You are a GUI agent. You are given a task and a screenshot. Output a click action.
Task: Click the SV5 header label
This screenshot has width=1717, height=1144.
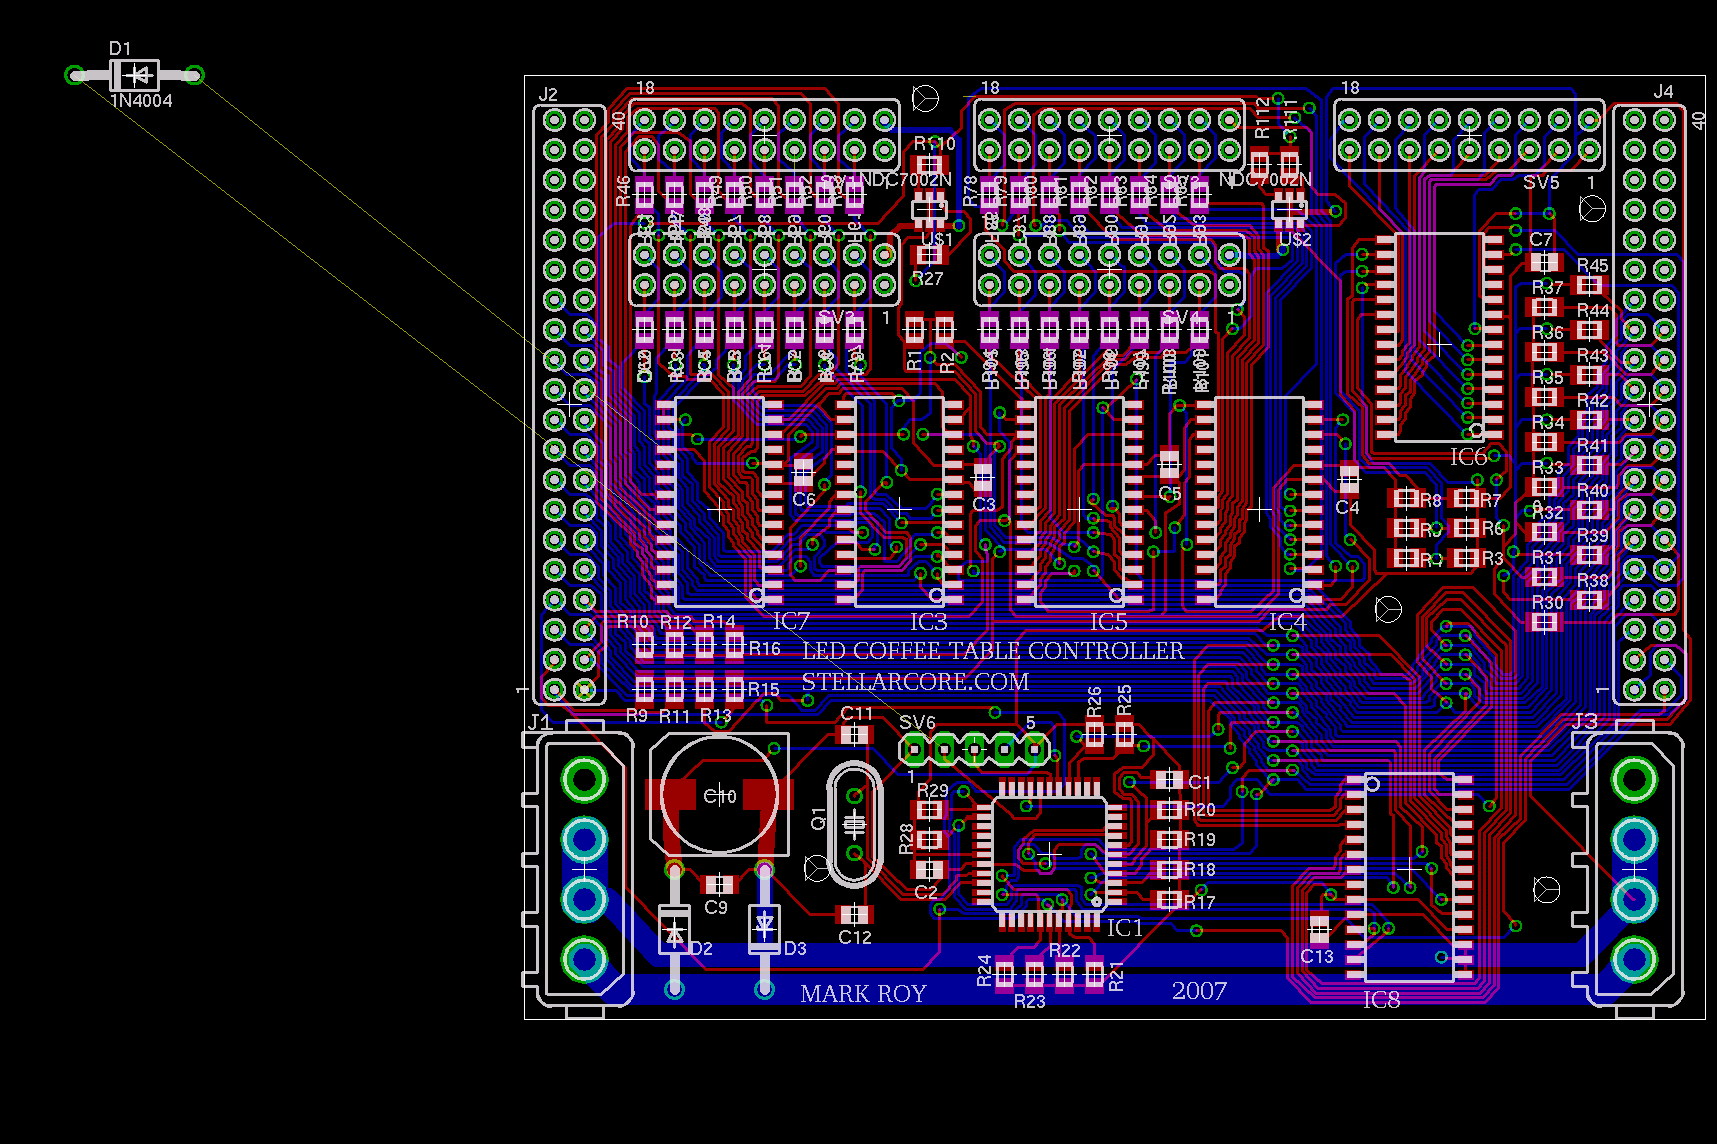pyautogui.click(x=1541, y=183)
